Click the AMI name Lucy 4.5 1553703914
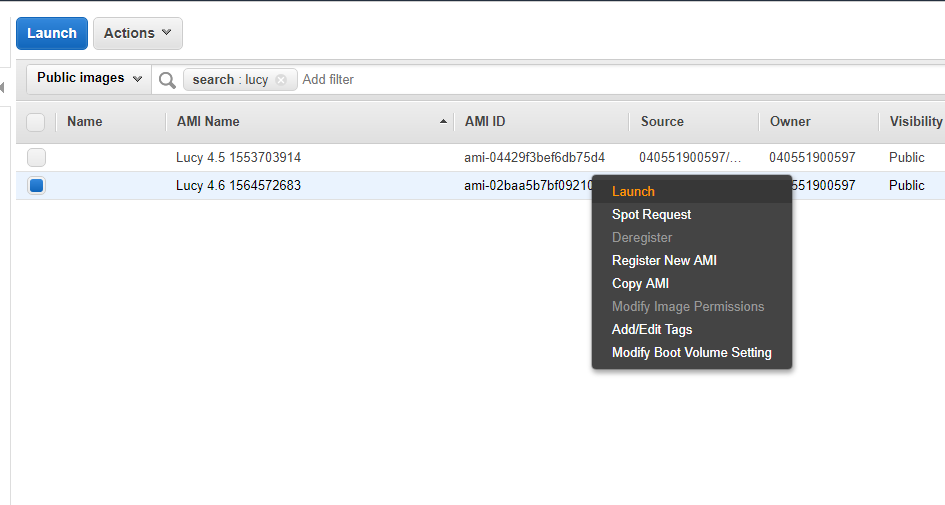 point(238,157)
